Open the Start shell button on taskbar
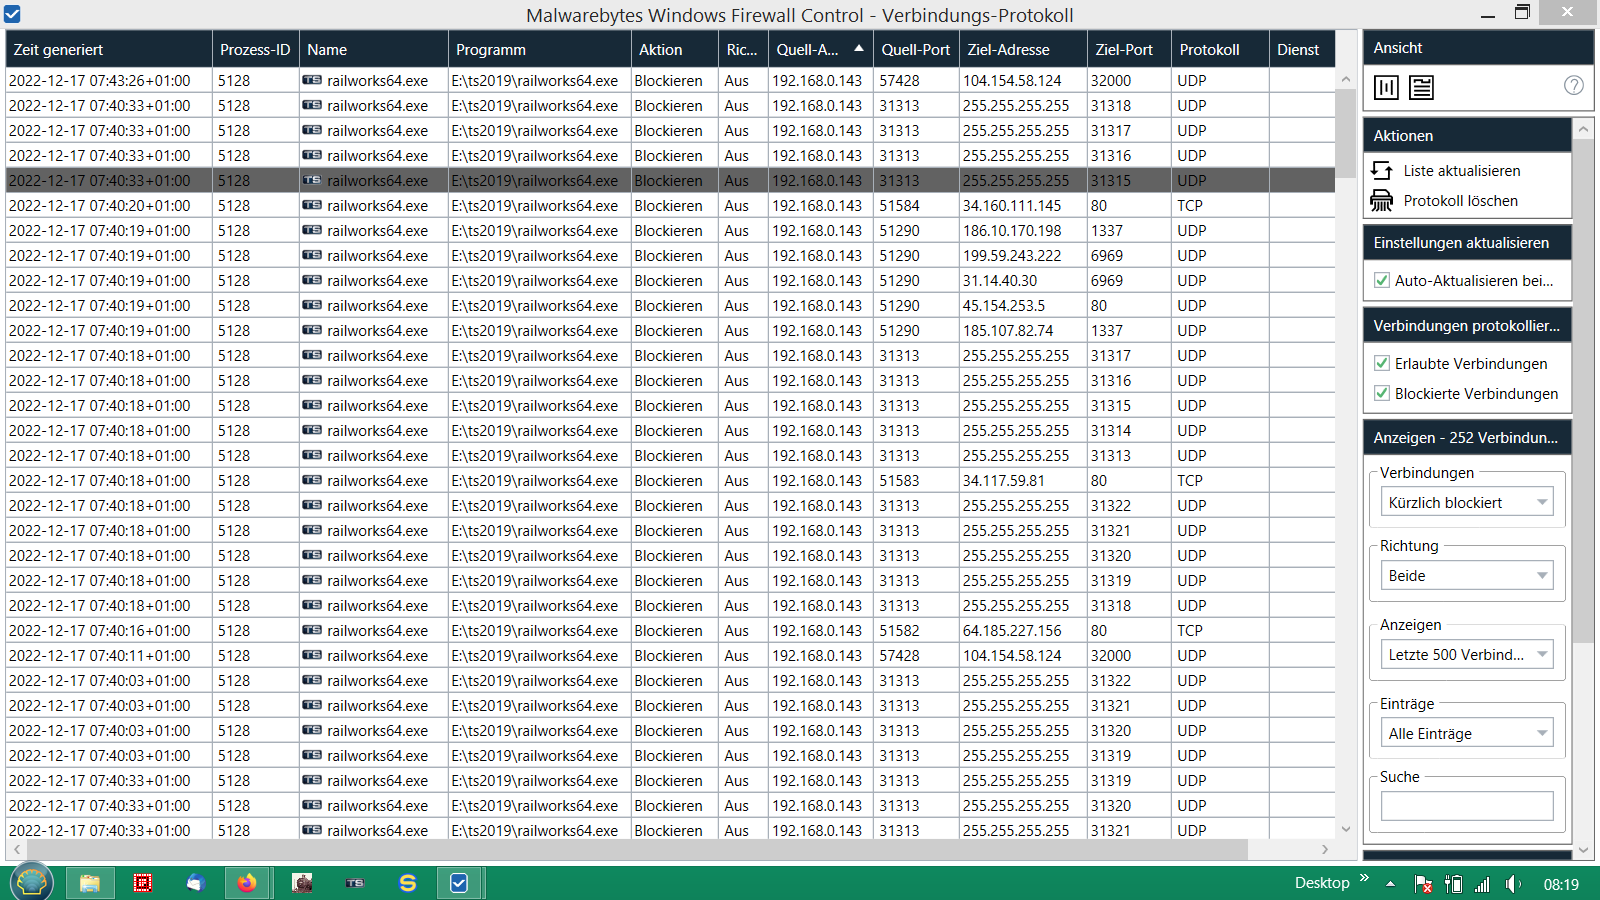Viewport: 1600px width, 900px height. click(32, 883)
